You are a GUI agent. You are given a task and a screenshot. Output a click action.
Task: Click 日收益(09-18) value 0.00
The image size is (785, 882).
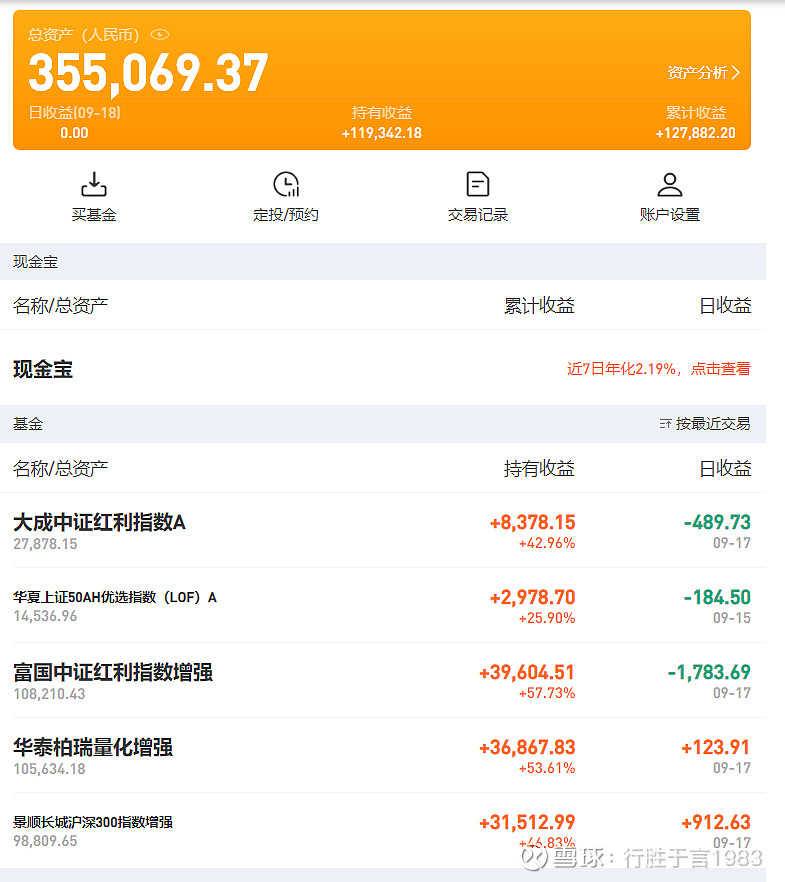[x=74, y=133]
